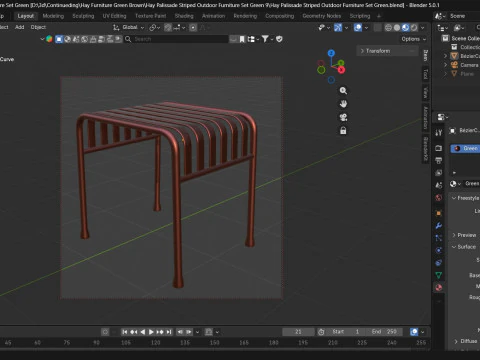This screenshot has width=480, height=360.
Task: Toggle X-ray mode in viewport header
Action: [377, 28]
